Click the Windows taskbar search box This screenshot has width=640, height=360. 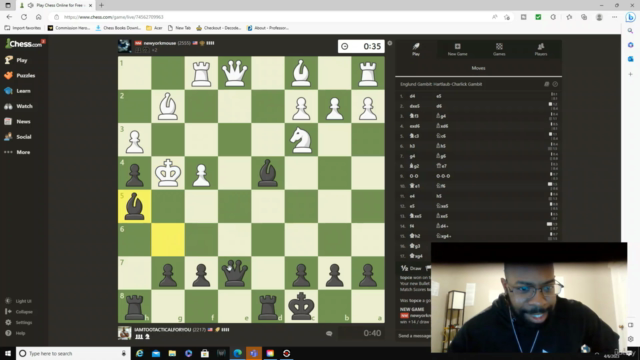click(x=73, y=353)
